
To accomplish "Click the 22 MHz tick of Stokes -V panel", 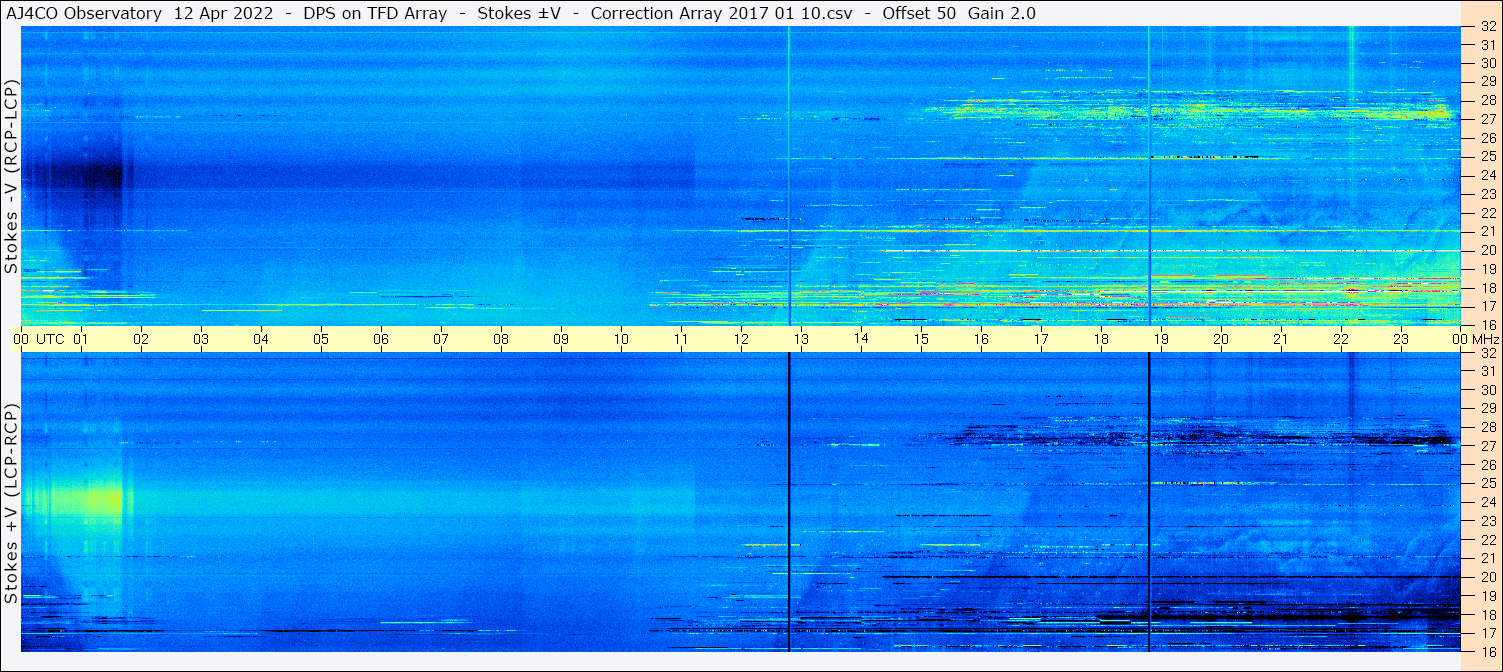I will click(x=1487, y=213).
